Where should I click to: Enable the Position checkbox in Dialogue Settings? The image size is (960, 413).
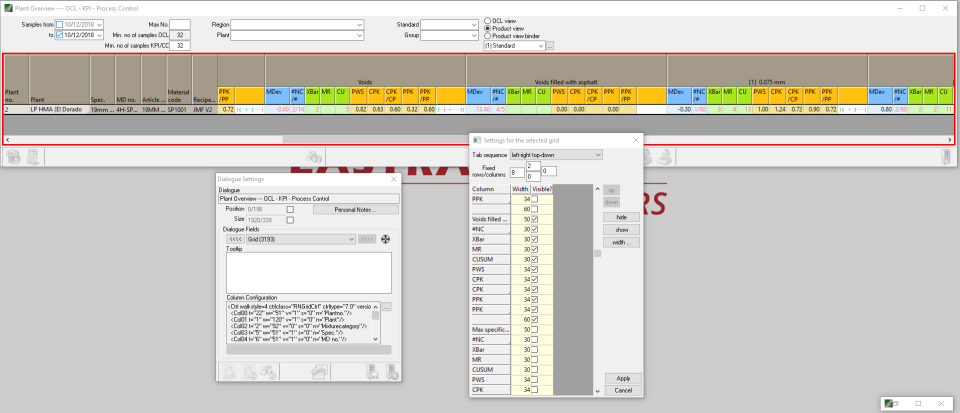tap(289, 208)
